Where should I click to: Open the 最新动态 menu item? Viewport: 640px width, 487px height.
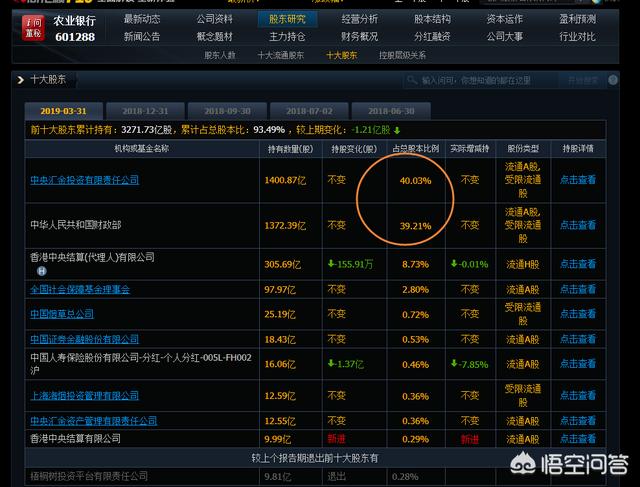(142, 19)
